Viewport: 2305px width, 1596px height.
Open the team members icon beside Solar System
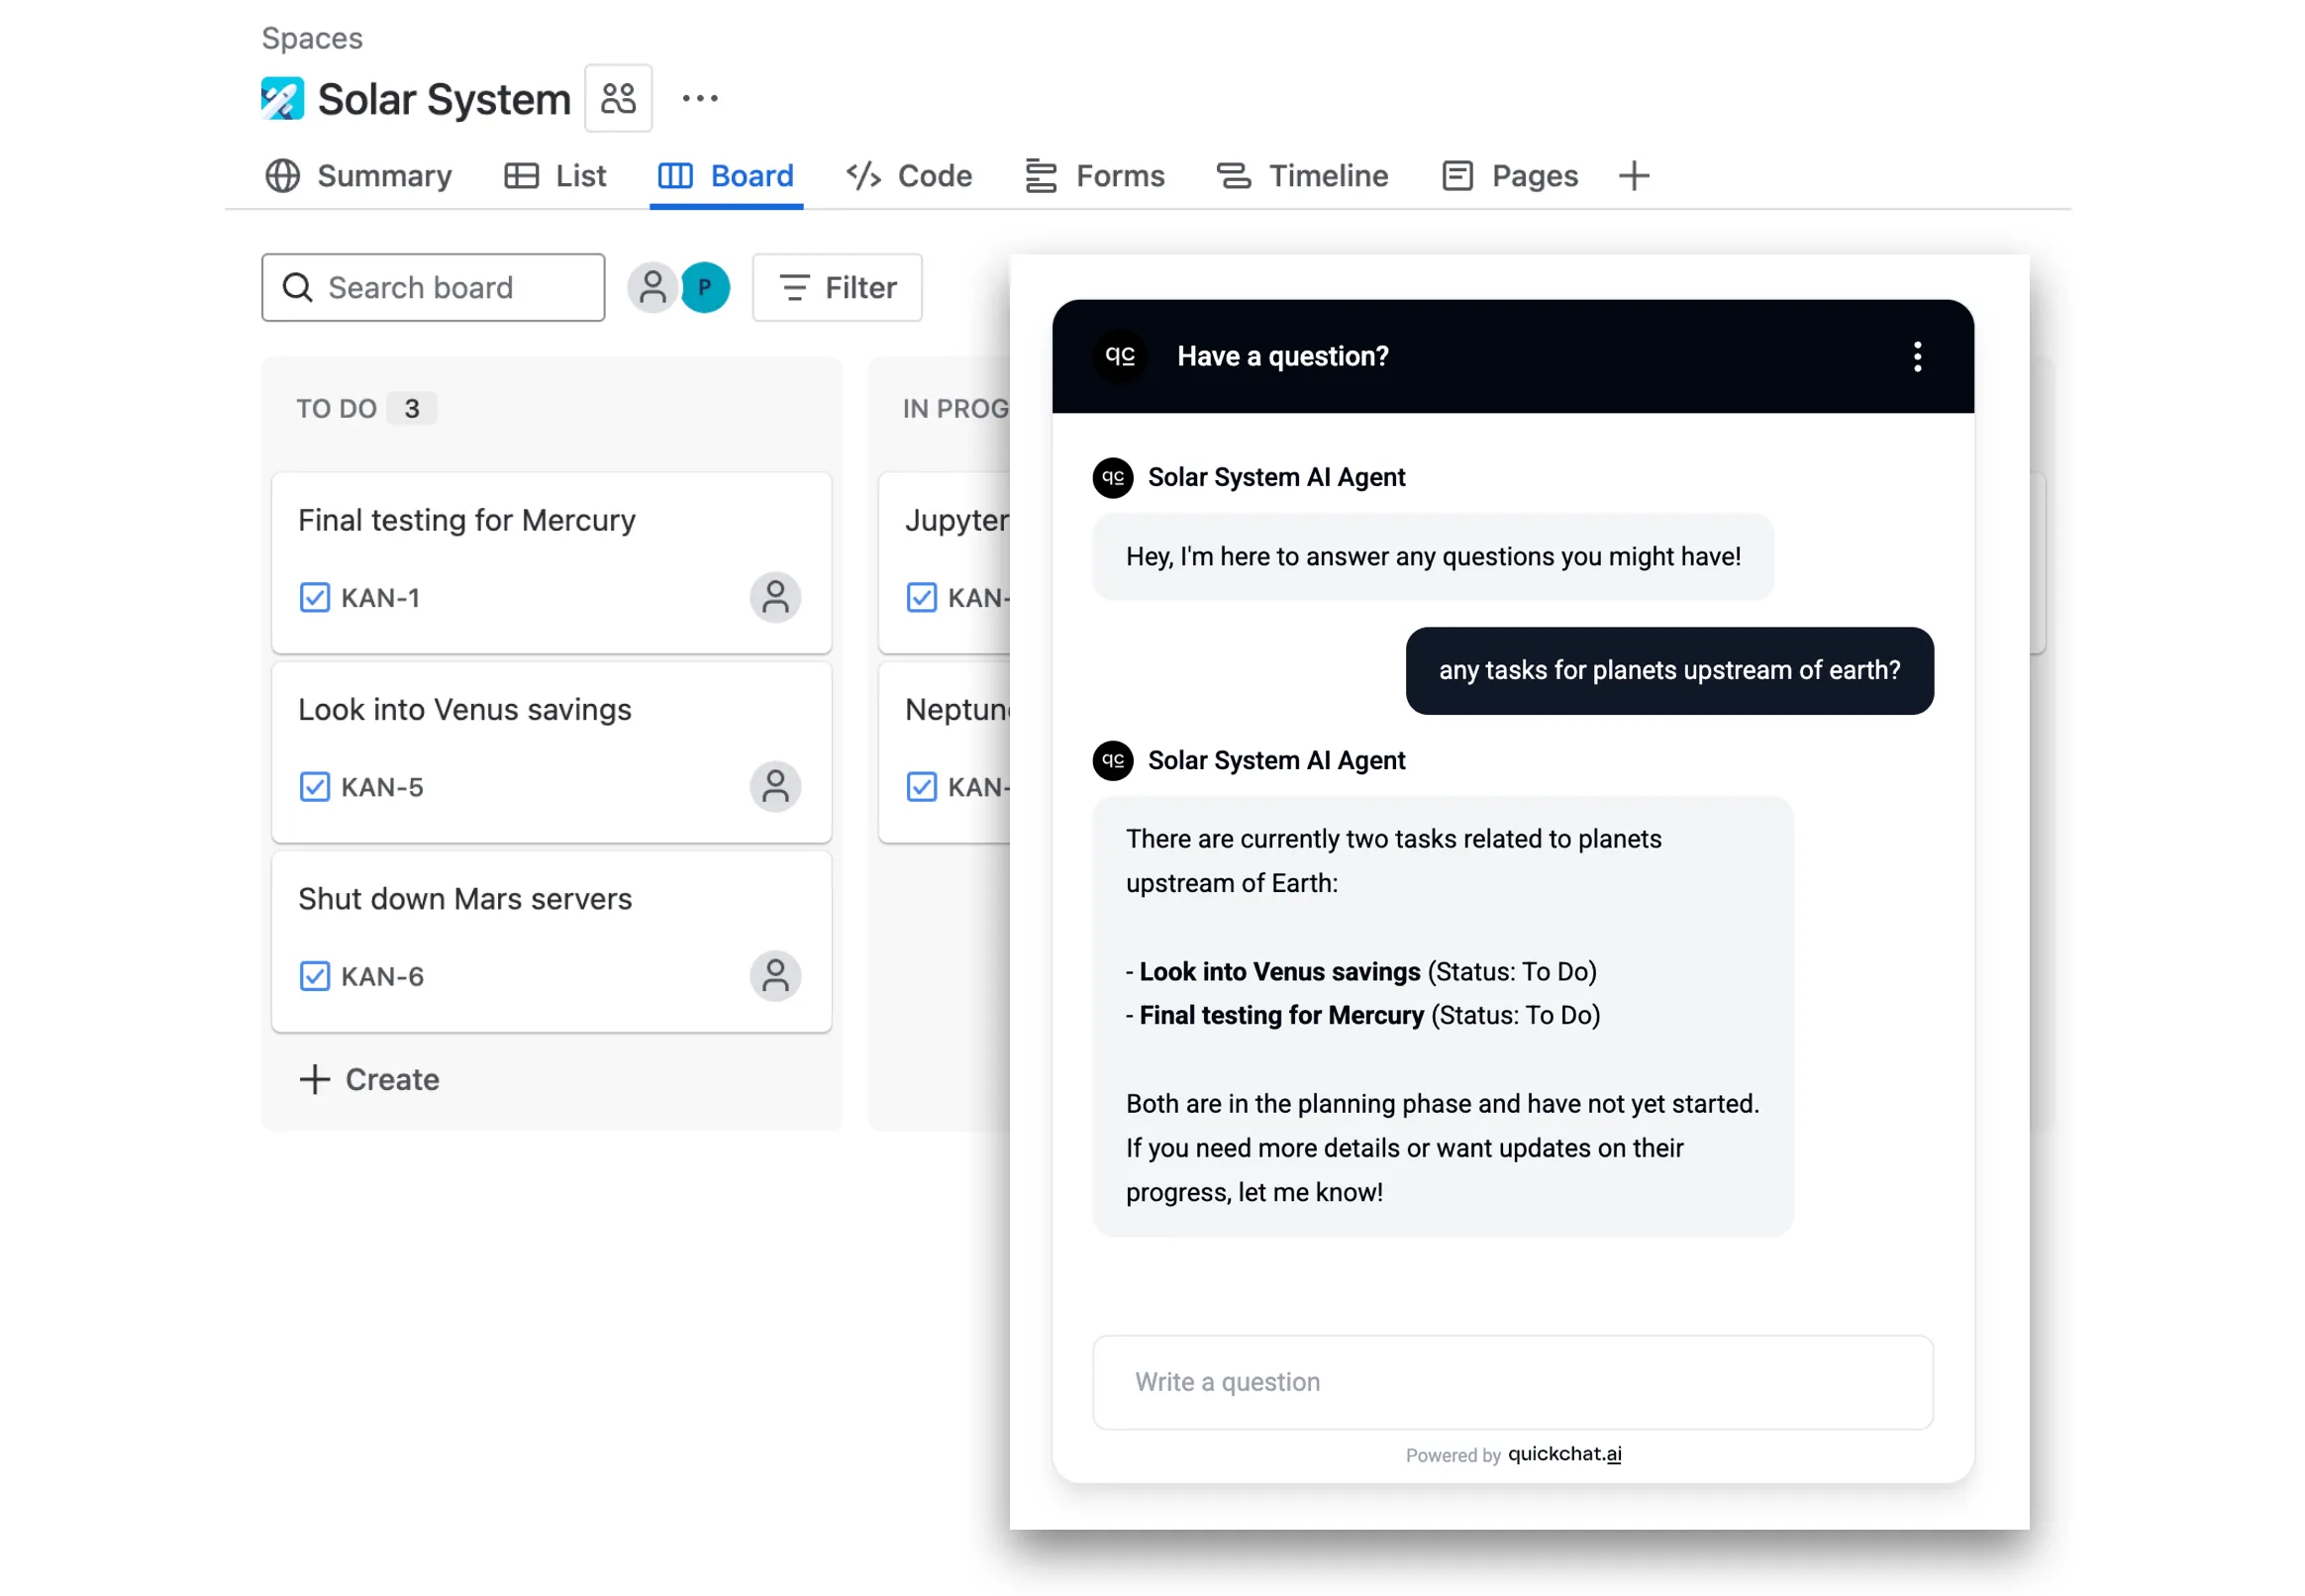(x=618, y=99)
